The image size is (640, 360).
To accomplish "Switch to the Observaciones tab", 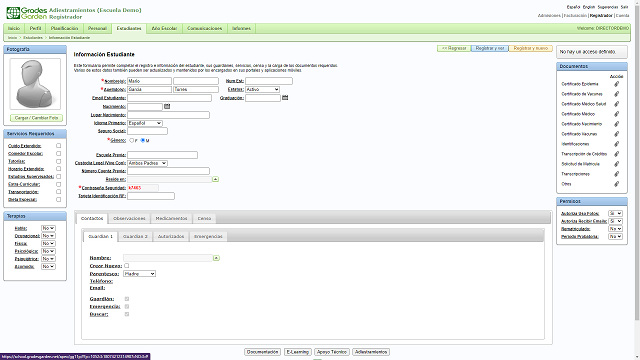I will coord(129,219).
